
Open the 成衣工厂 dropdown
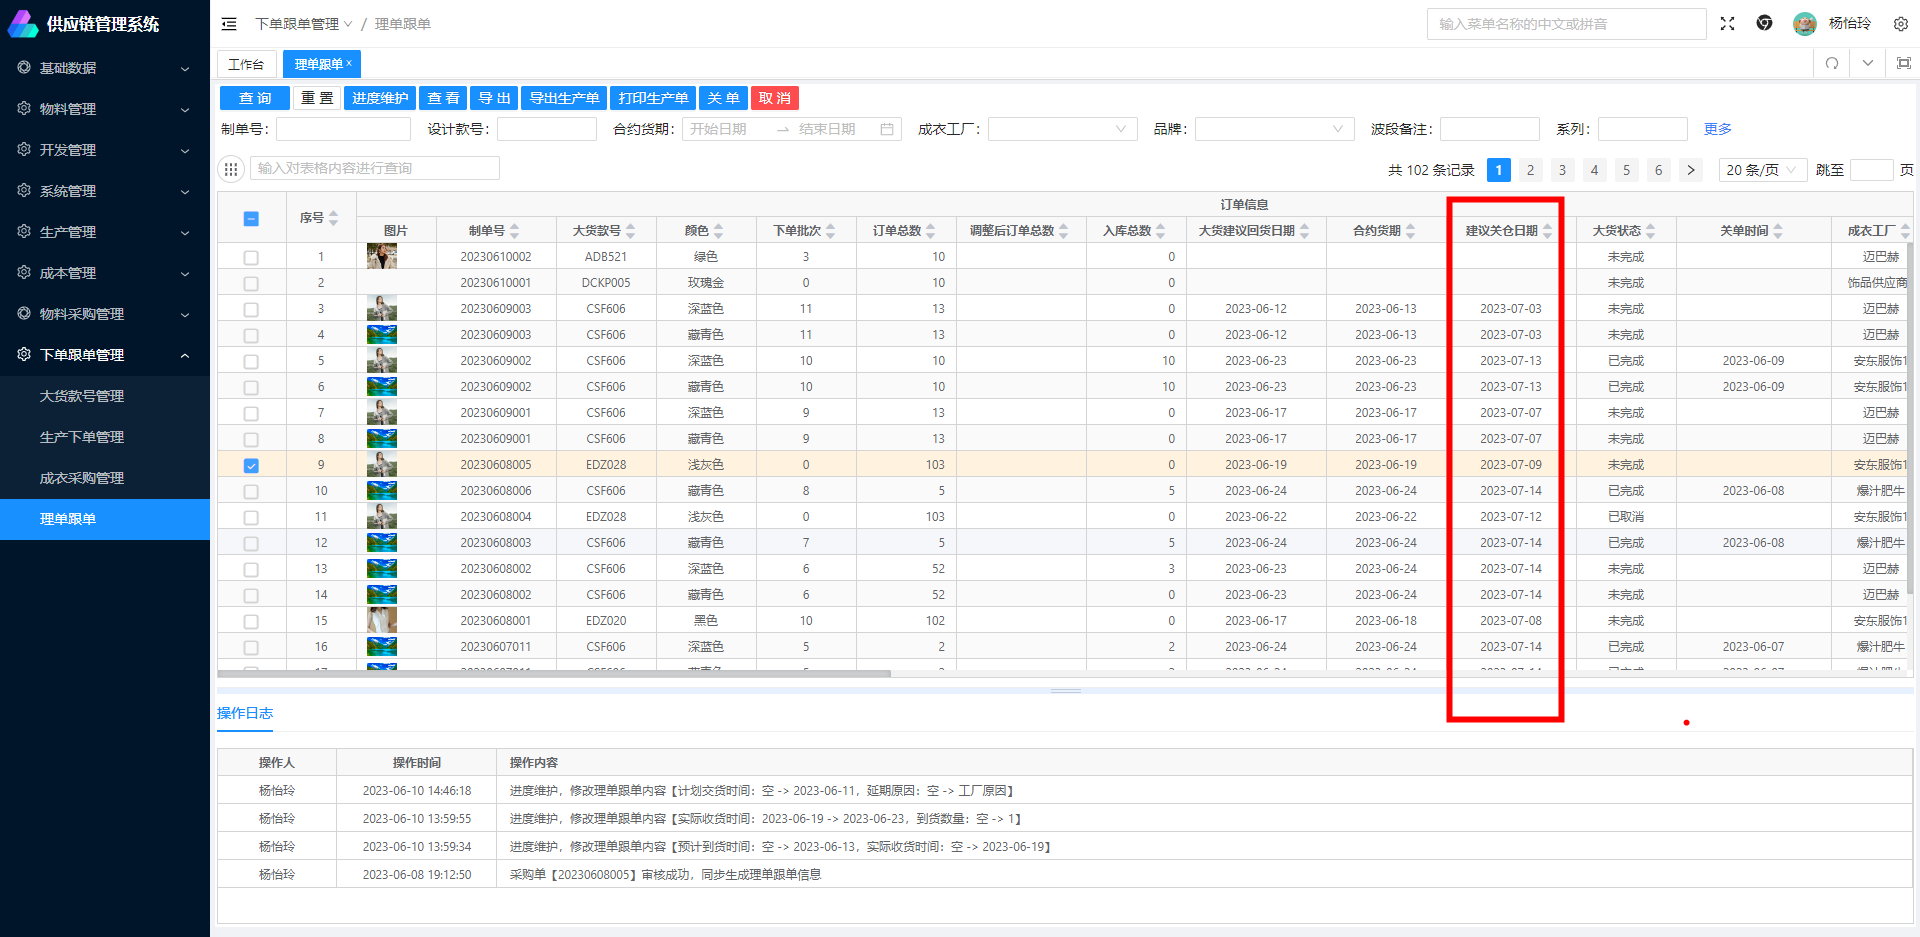pos(1062,129)
